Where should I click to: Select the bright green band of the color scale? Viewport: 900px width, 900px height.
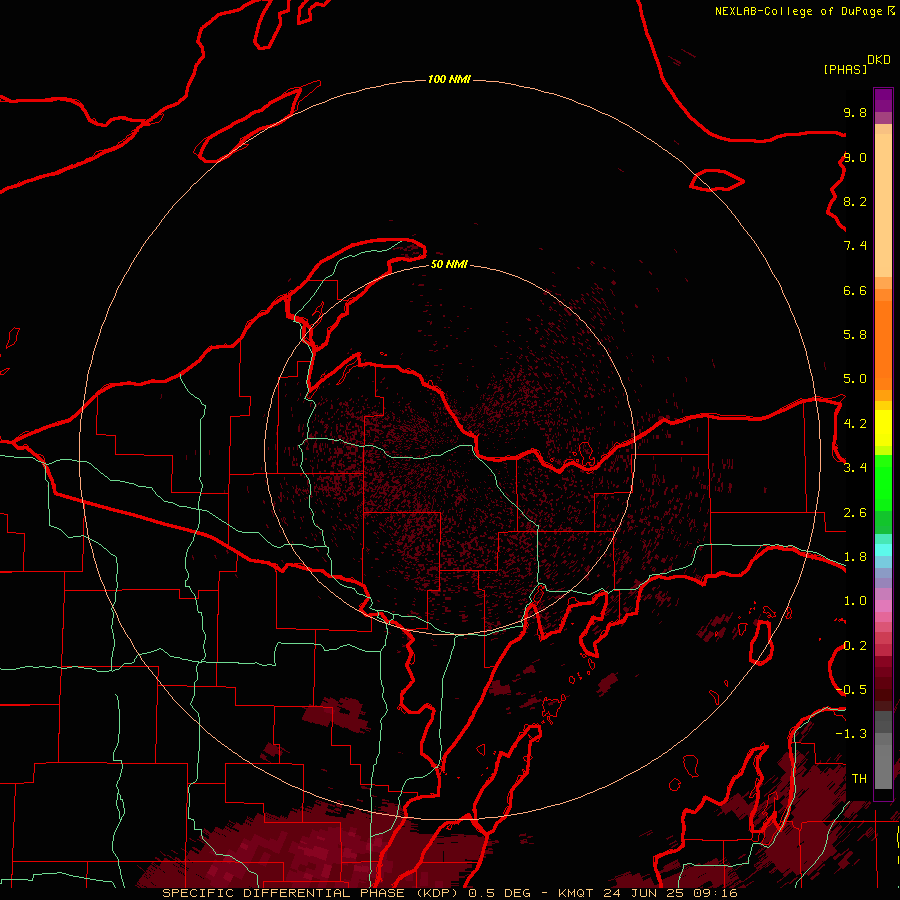click(883, 481)
